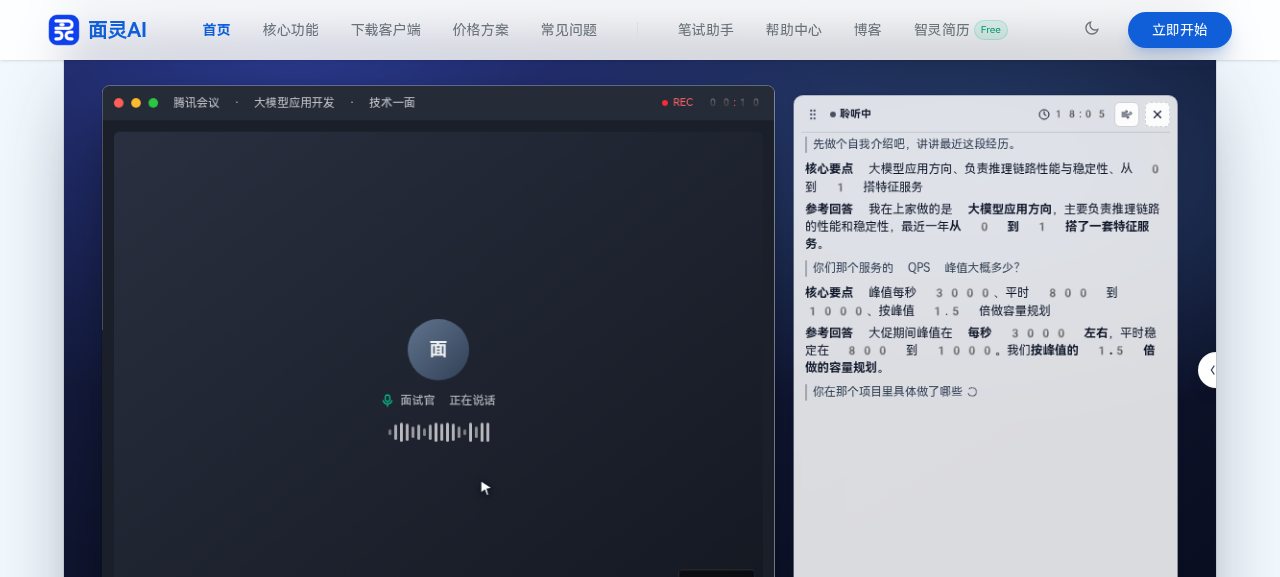This screenshot has width=1280, height=577.
Task: Click the green microphone icon beside 面试官
Action: pyautogui.click(x=387, y=400)
